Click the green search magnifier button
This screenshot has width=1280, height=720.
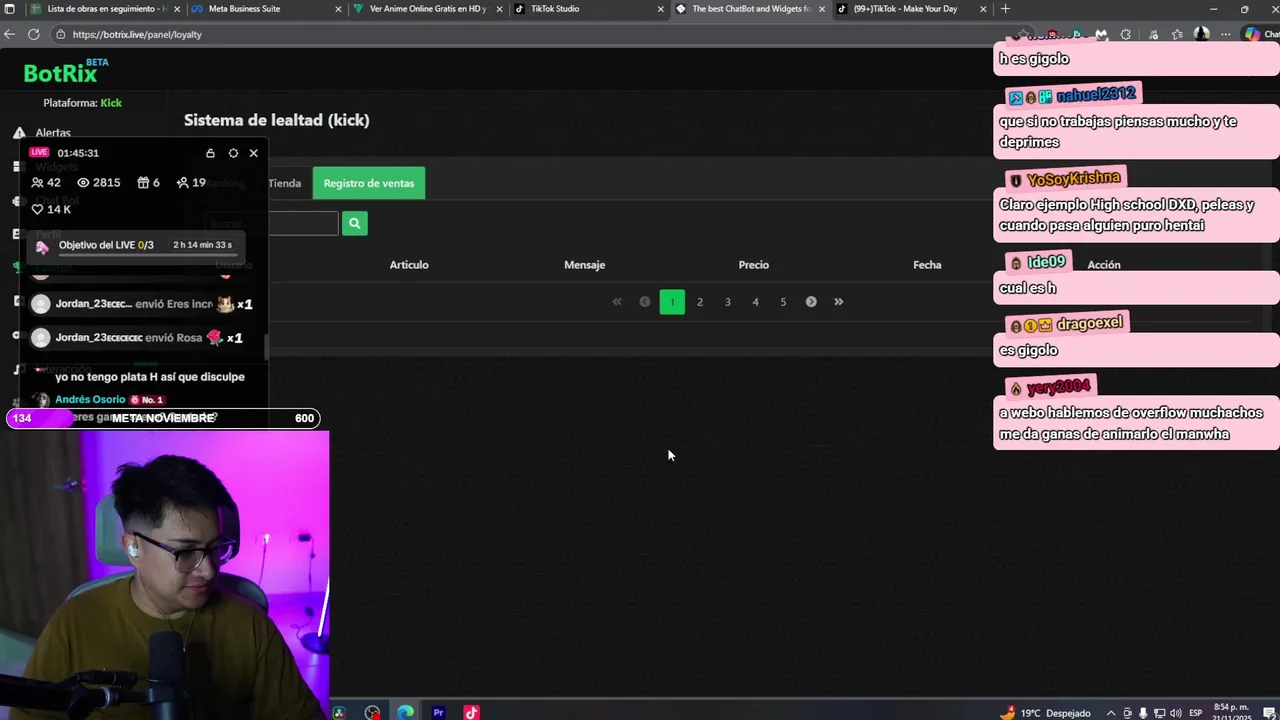tap(354, 224)
